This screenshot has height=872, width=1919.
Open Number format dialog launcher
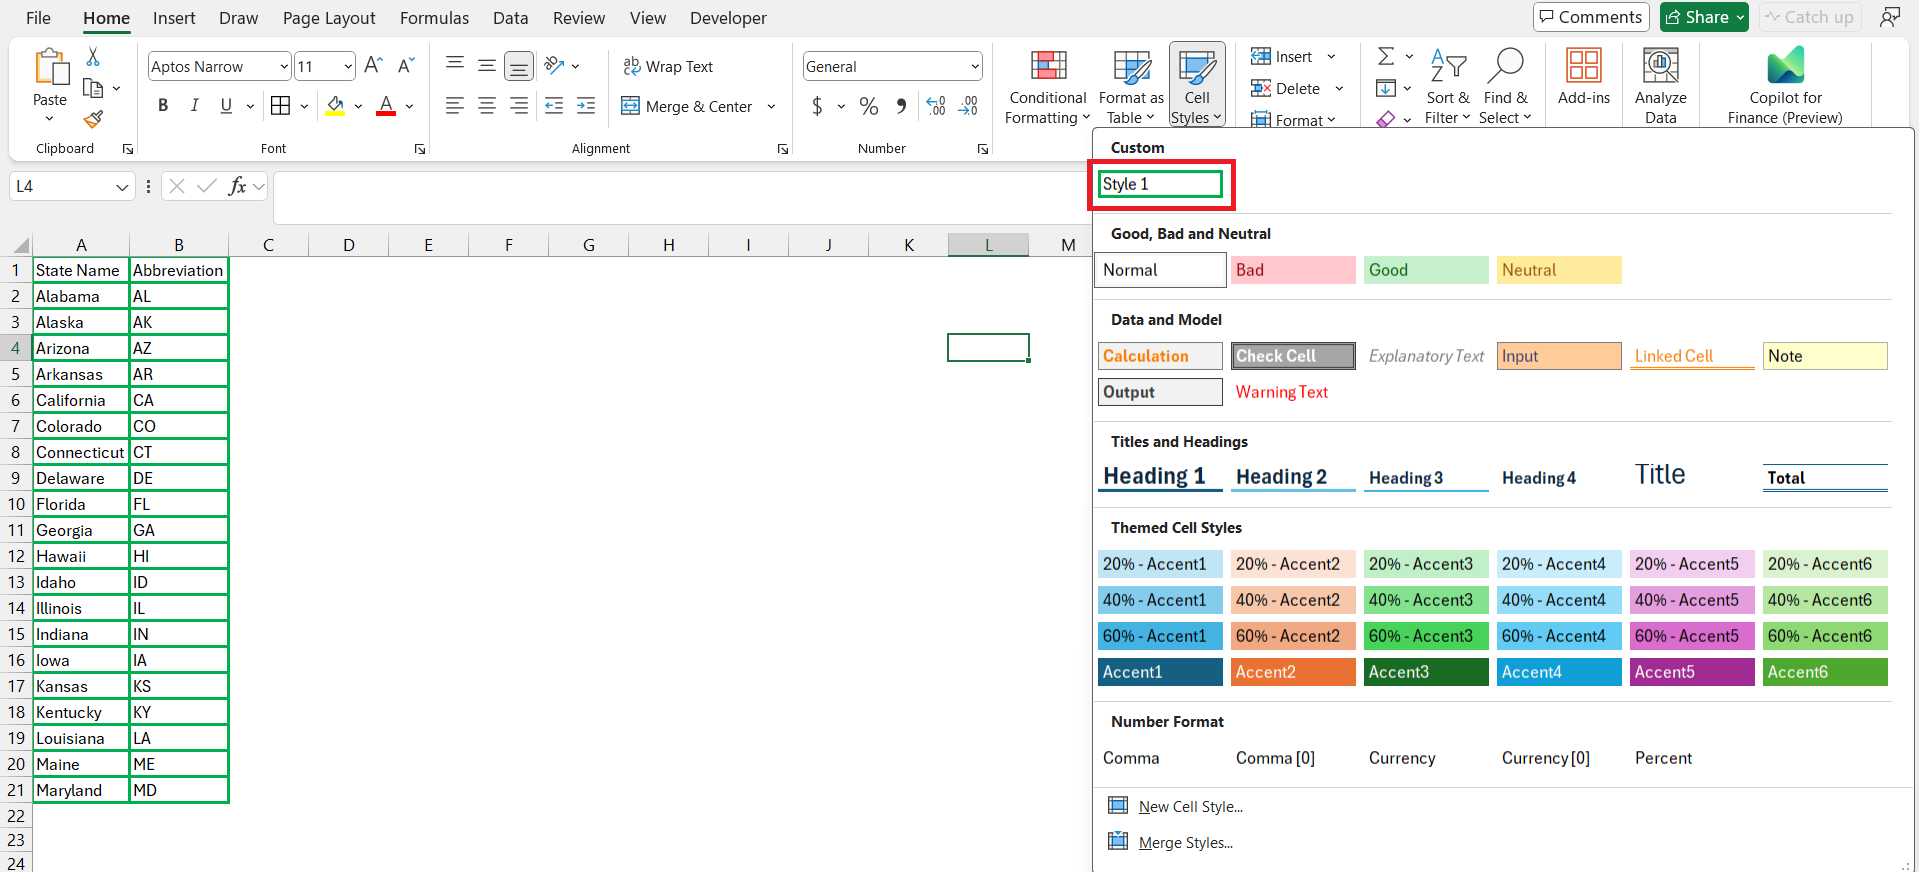click(983, 149)
